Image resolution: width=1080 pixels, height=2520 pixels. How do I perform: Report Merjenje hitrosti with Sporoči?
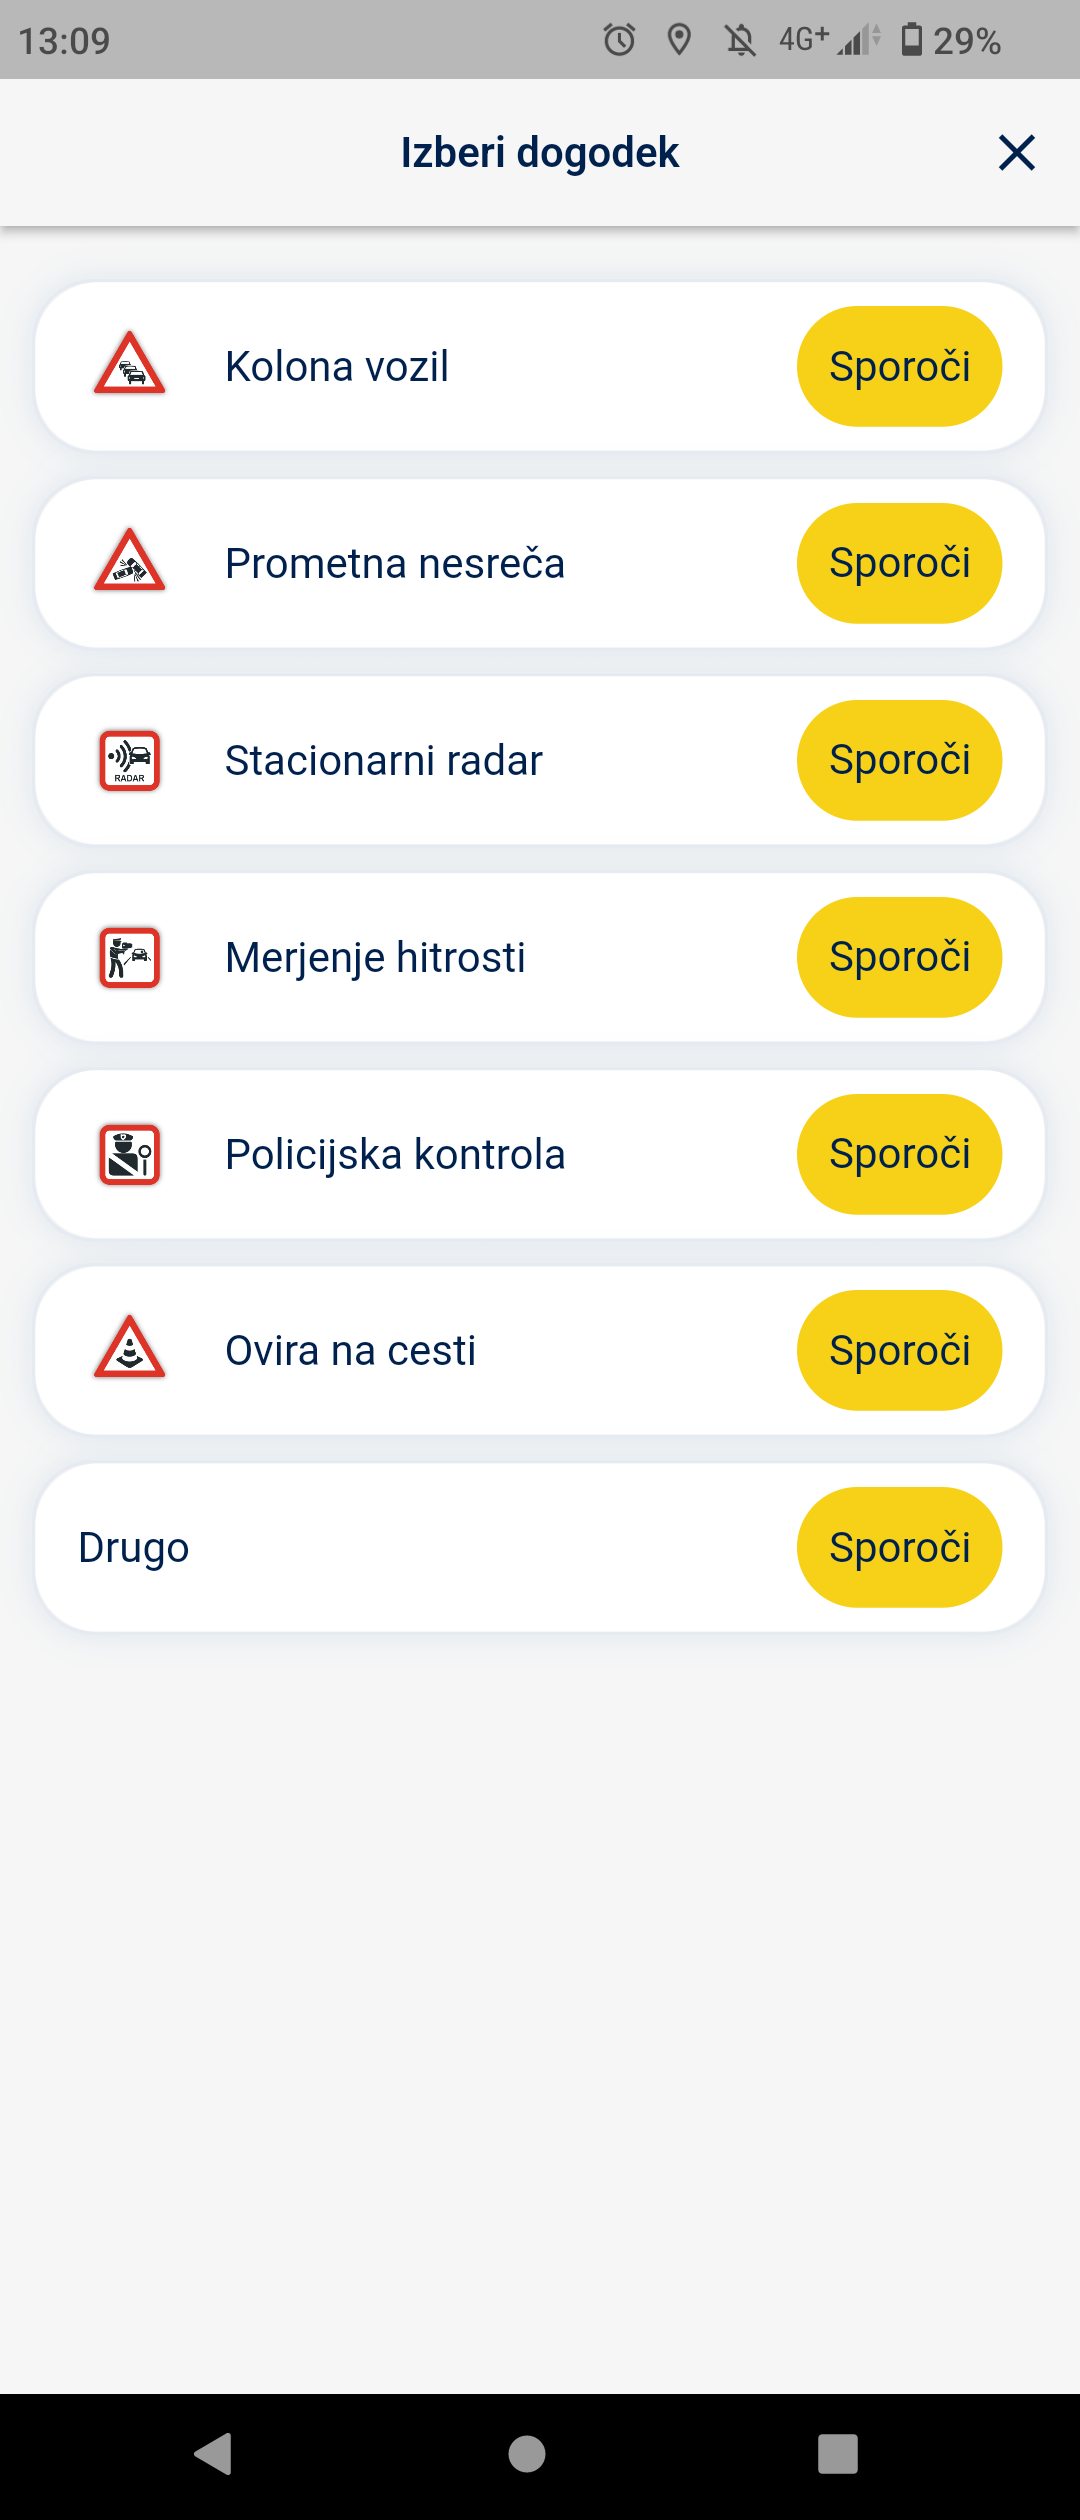898,957
